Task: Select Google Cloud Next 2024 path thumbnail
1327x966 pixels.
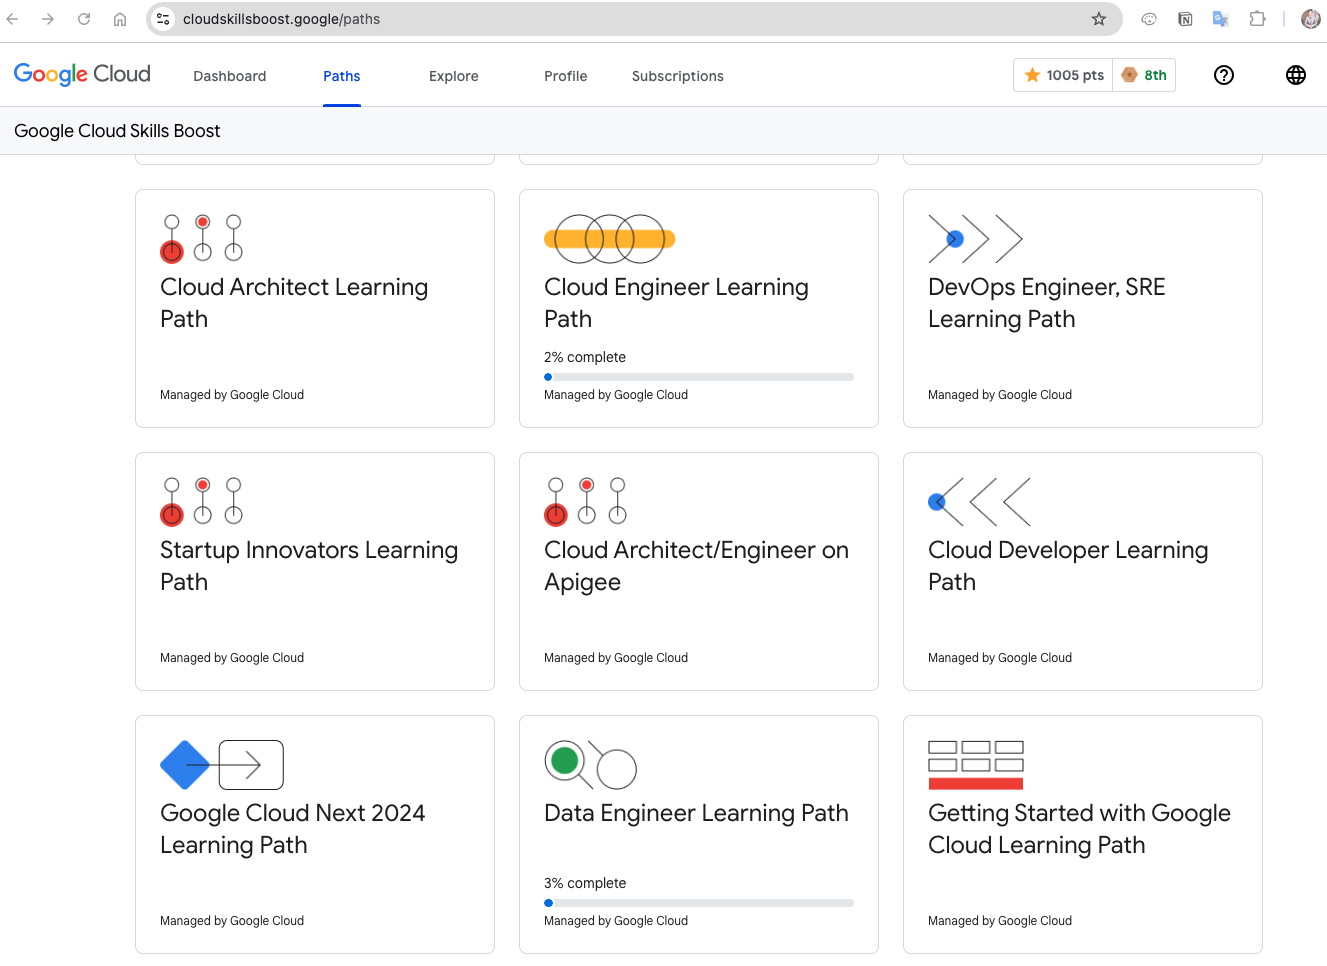Action: pyautogui.click(x=222, y=765)
